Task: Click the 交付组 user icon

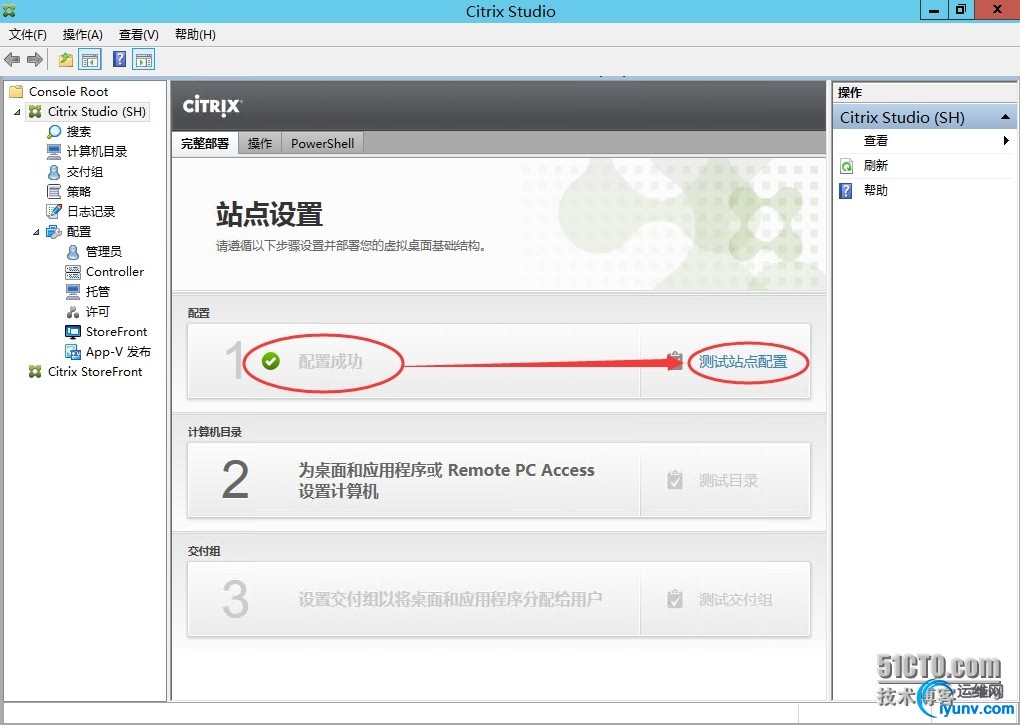Action: click(54, 172)
